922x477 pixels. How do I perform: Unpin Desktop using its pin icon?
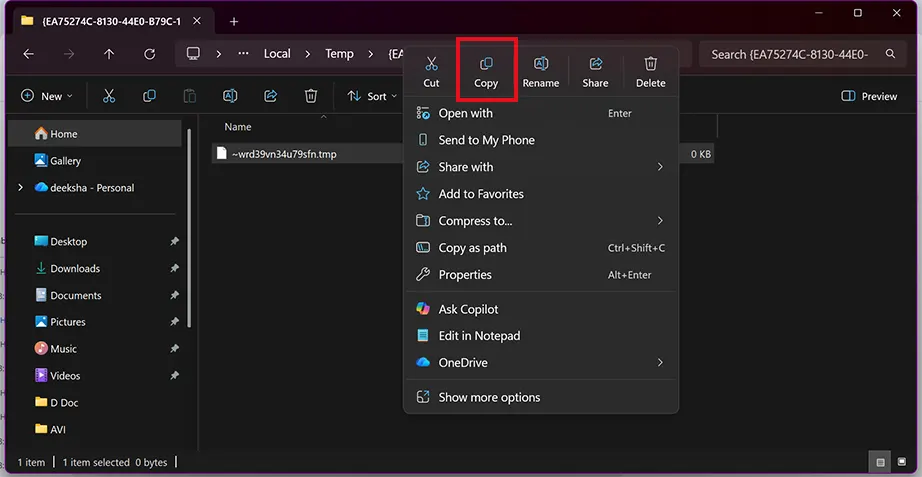[x=174, y=242]
